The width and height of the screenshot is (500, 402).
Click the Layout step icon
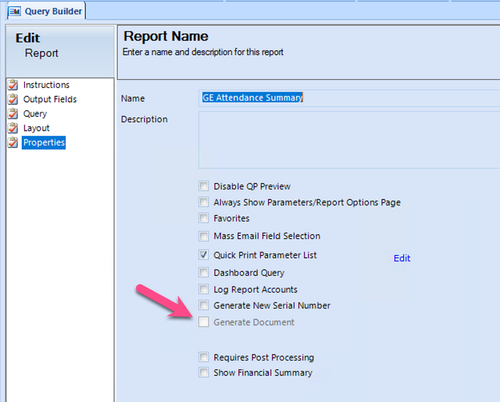tap(13, 128)
